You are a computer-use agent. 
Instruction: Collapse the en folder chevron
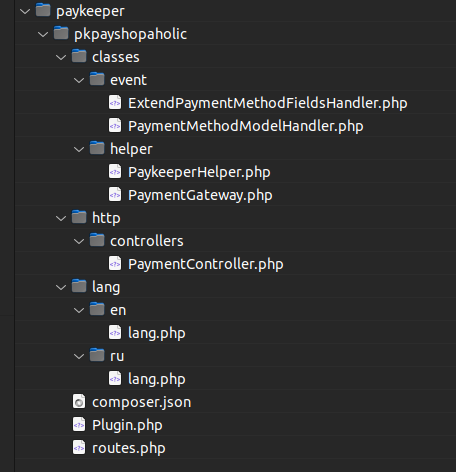pos(79,310)
